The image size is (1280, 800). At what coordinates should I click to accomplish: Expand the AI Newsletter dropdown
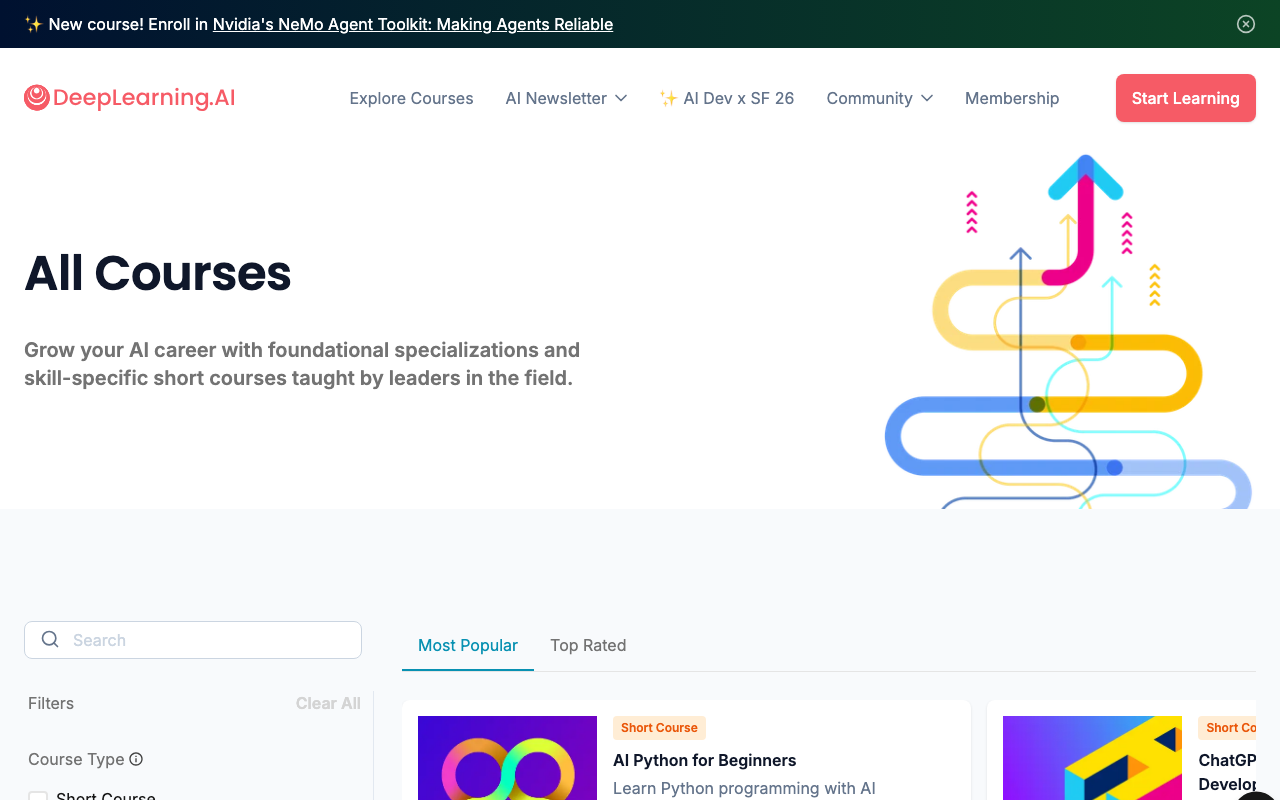coord(566,98)
